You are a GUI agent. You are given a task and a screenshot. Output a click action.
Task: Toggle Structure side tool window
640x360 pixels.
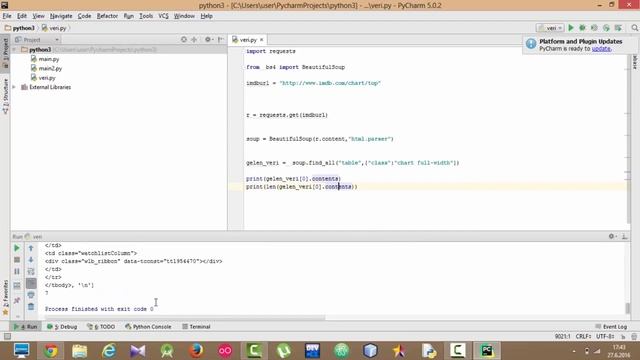point(5,96)
